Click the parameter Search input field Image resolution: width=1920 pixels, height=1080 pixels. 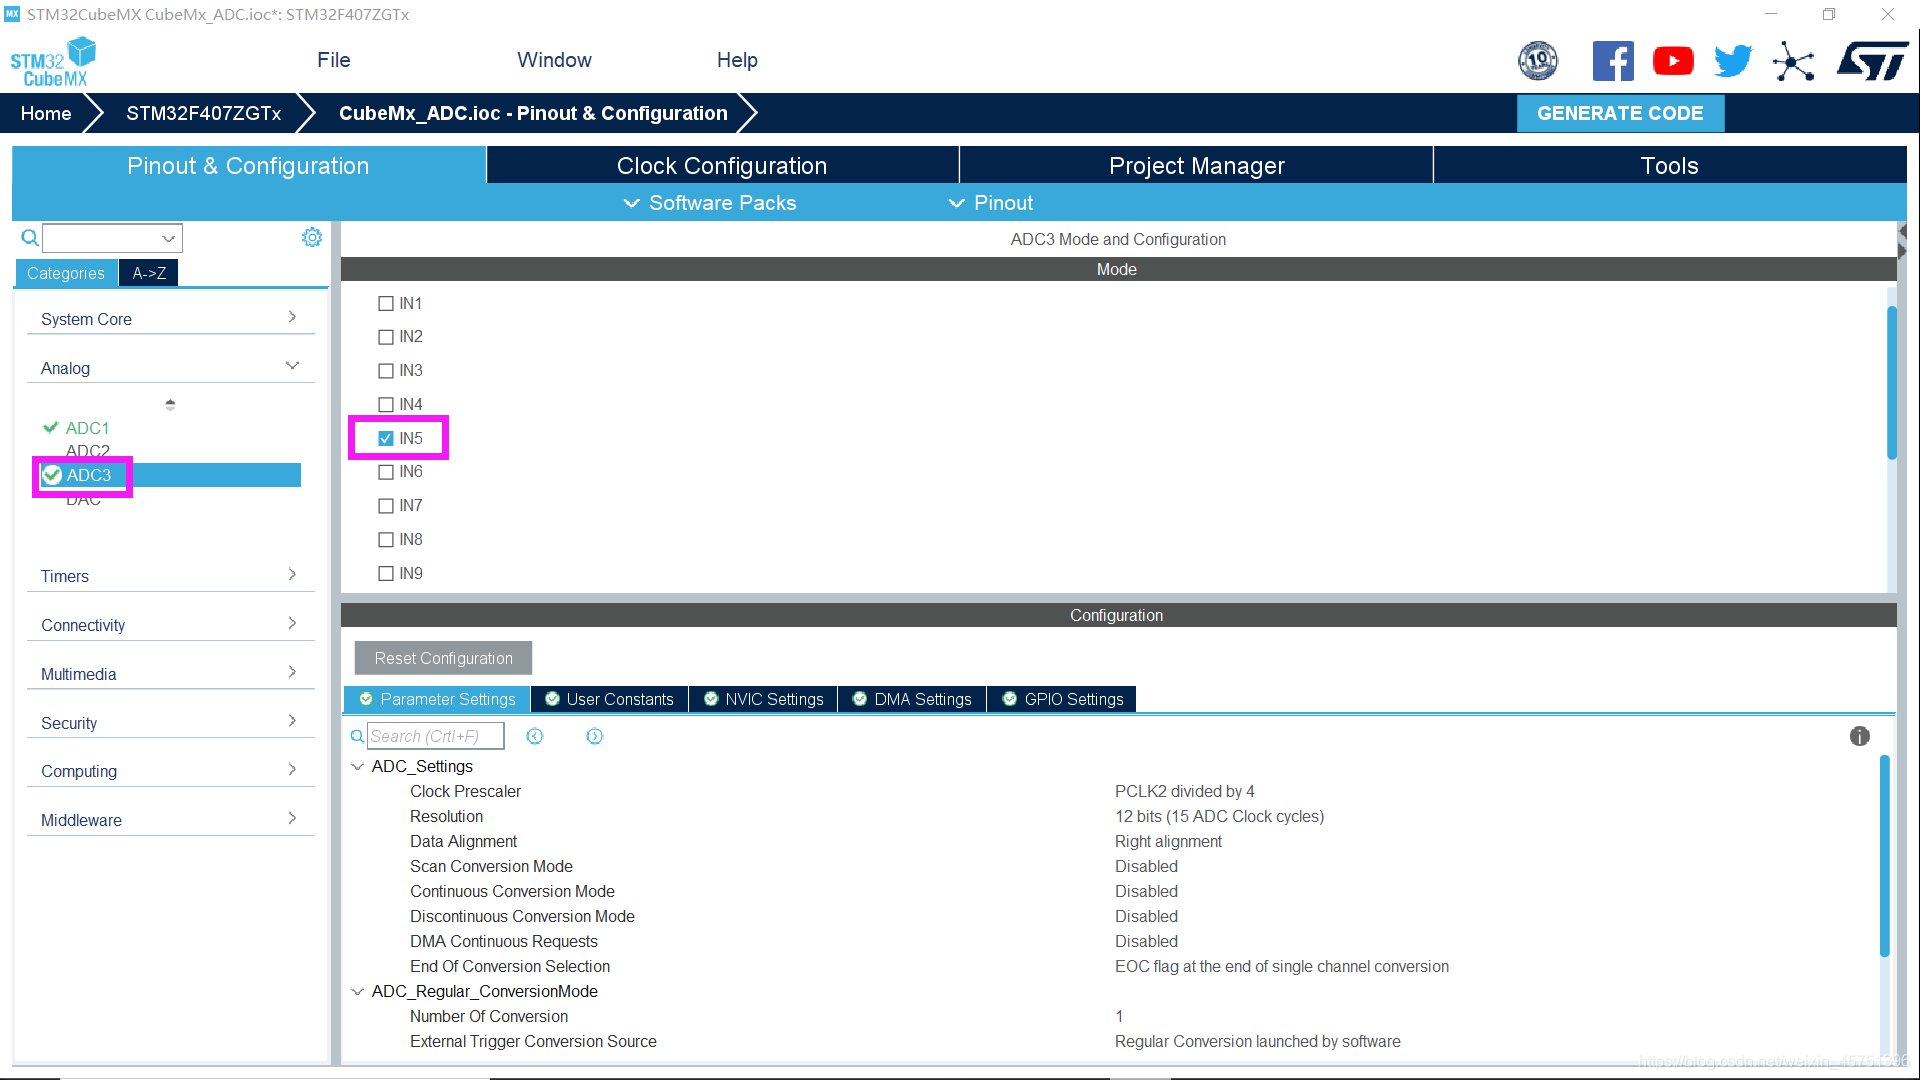point(434,736)
